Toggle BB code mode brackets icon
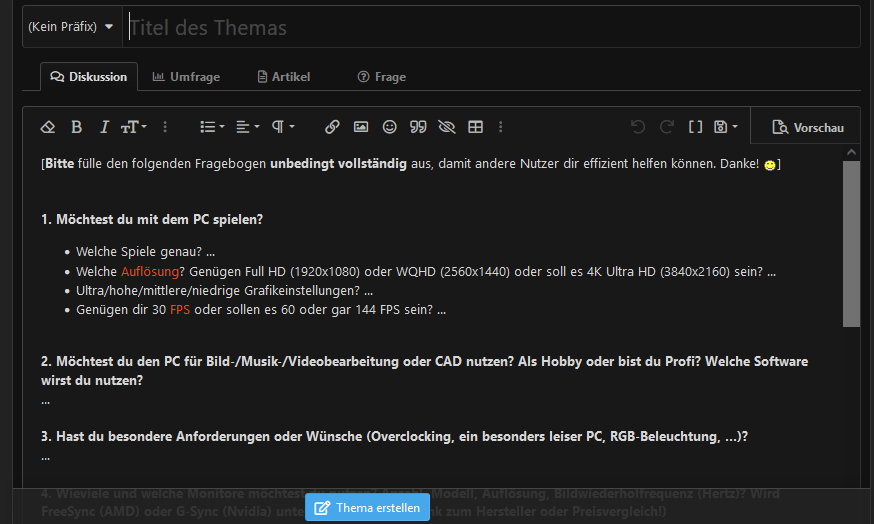The image size is (874, 524). [695, 127]
